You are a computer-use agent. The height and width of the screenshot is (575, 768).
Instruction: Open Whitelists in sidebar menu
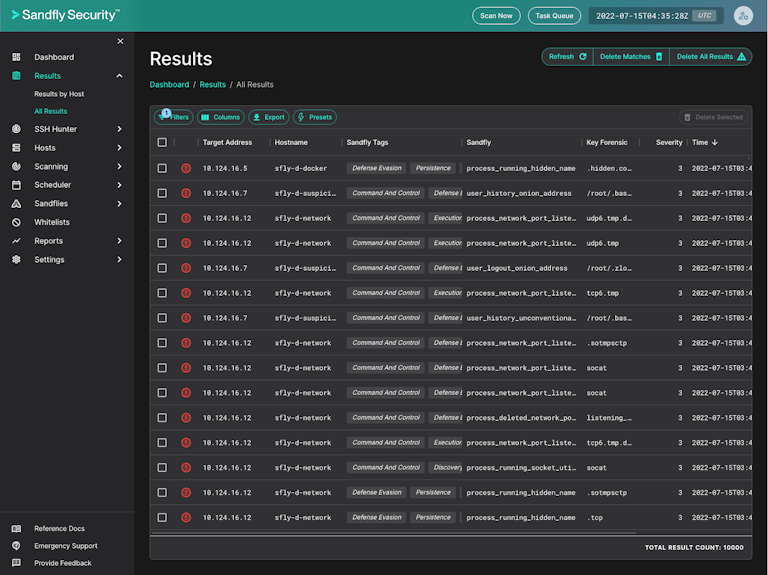pyautogui.click(x=52, y=222)
